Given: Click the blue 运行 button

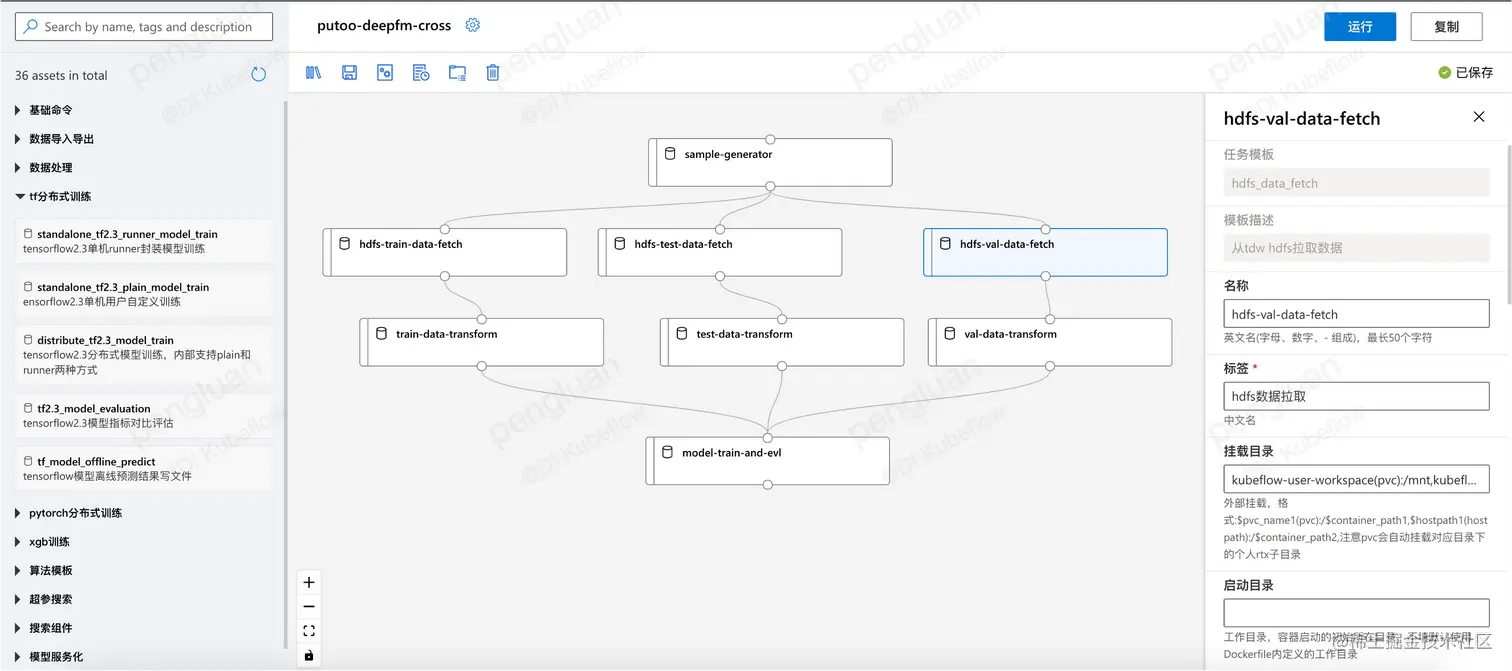Looking at the screenshot, I should pos(1359,27).
